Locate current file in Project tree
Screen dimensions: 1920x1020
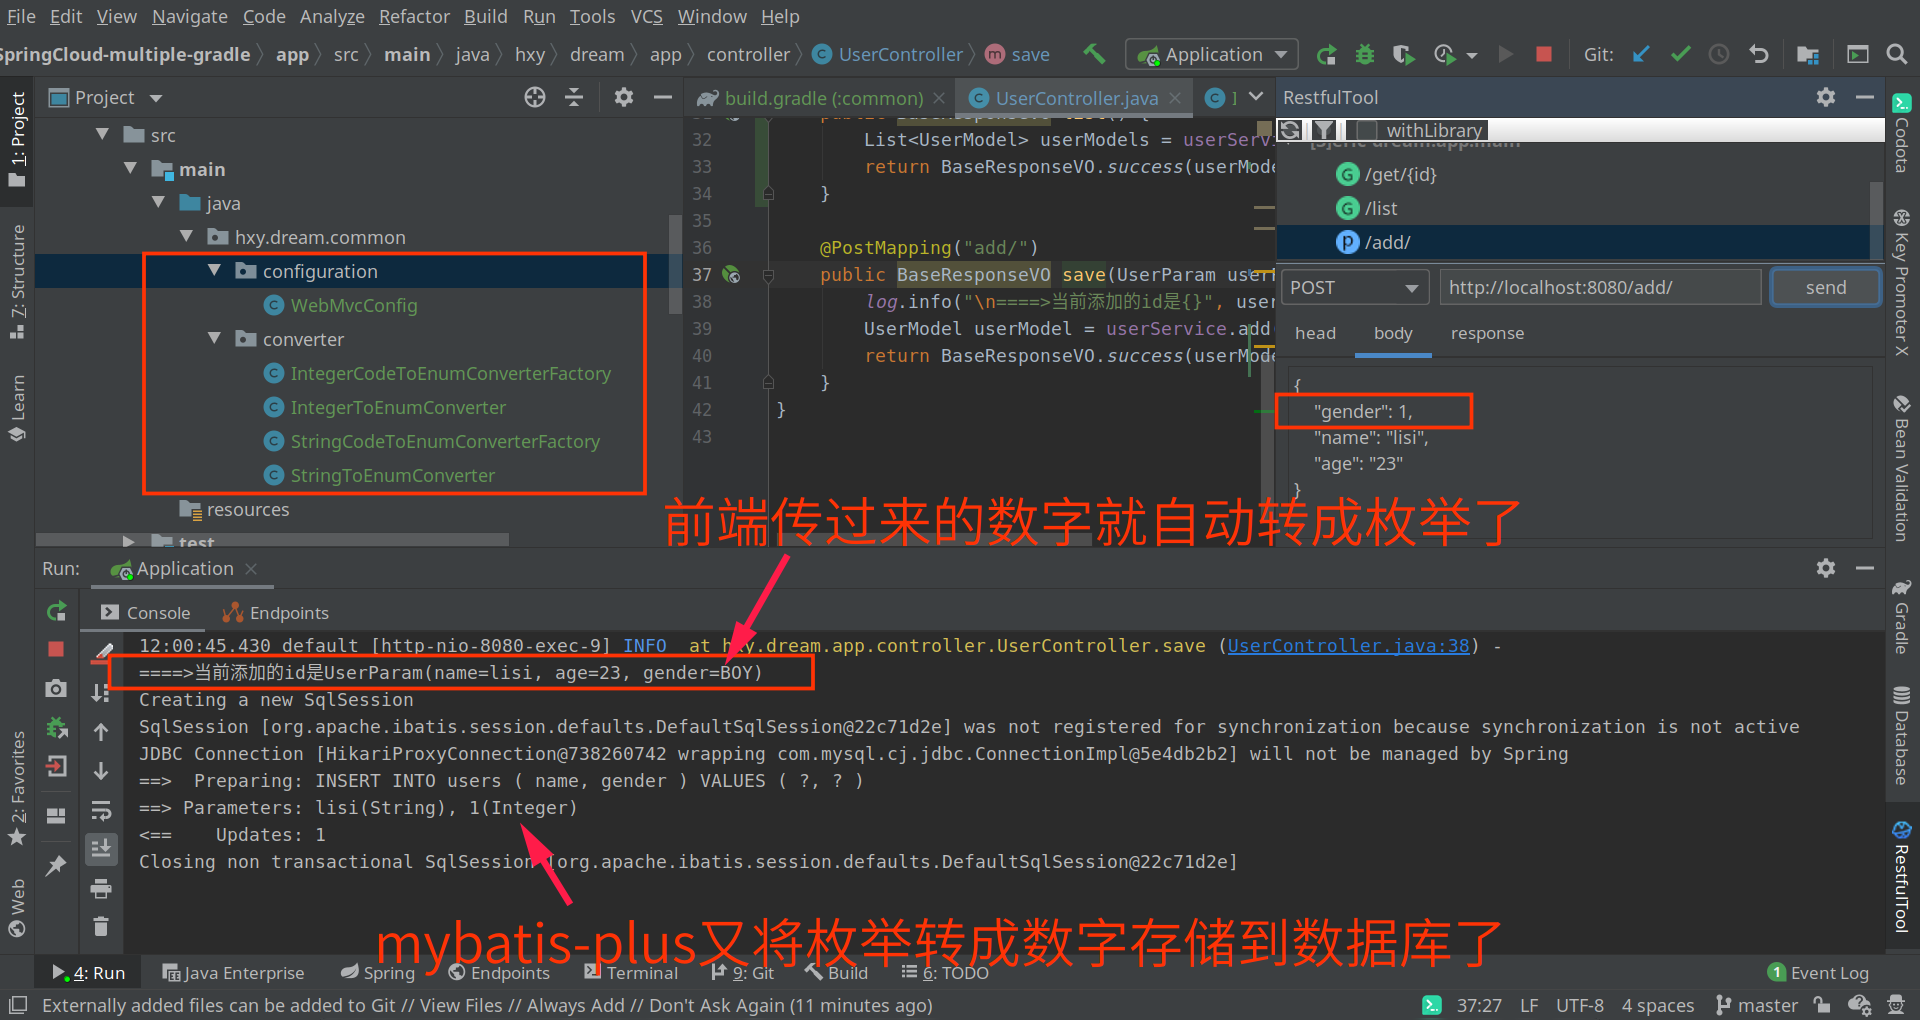pos(535,97)
